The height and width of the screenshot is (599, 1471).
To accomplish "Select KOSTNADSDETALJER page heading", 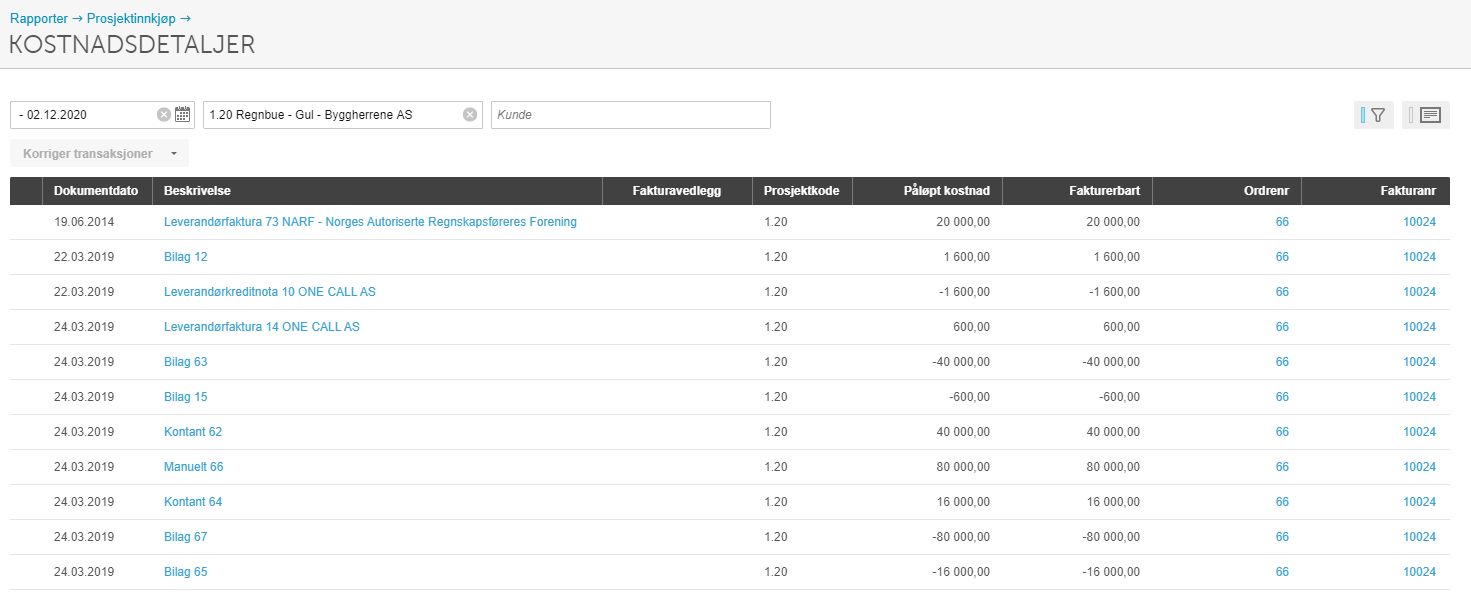I will pyautogui.click(x=132, y=44).
